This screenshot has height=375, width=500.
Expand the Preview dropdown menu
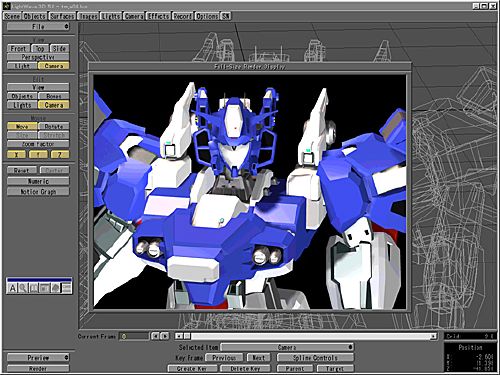point(38,358)
